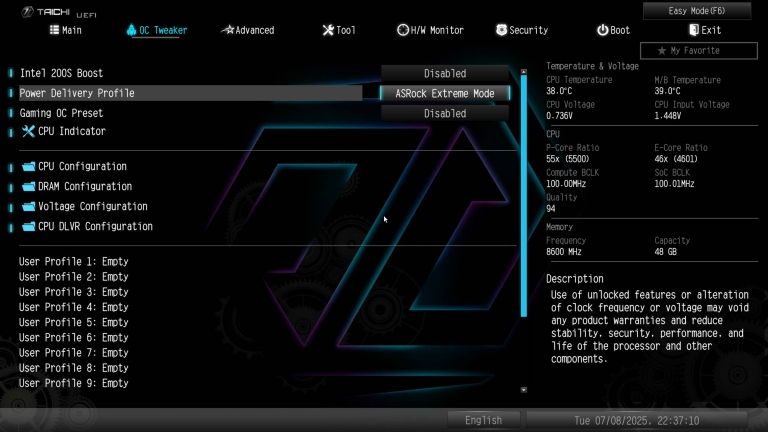Open Intel 200S Boost Disabled dropdown
This screenshot has width=768, height=432.
(445, 73)
